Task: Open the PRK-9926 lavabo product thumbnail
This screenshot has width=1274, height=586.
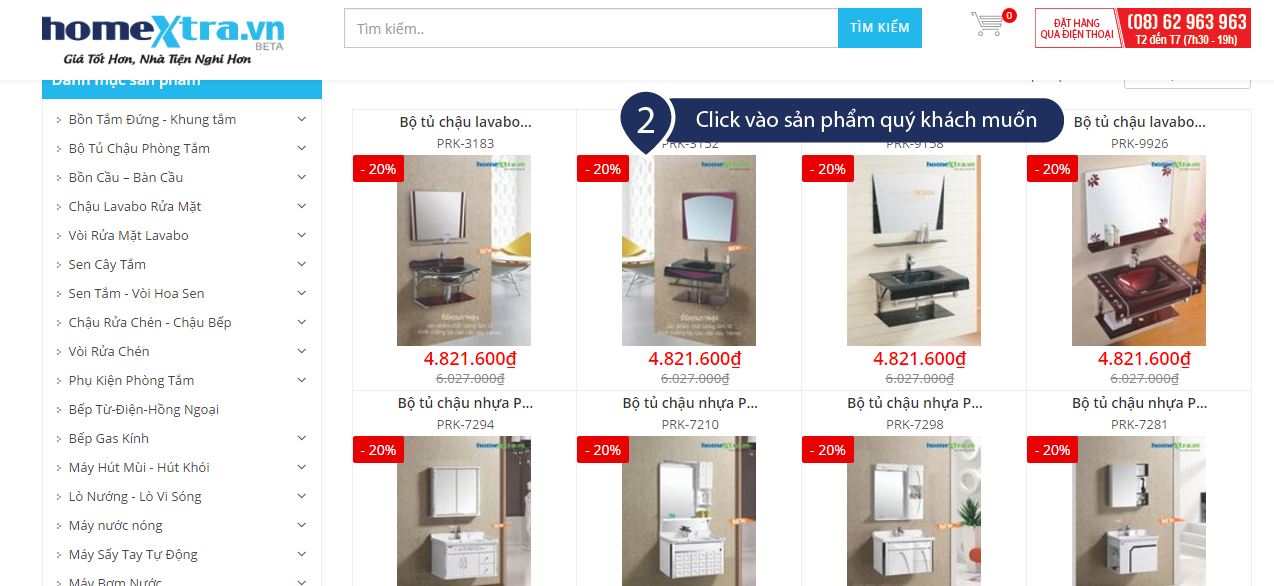Action: (1139, 251)
